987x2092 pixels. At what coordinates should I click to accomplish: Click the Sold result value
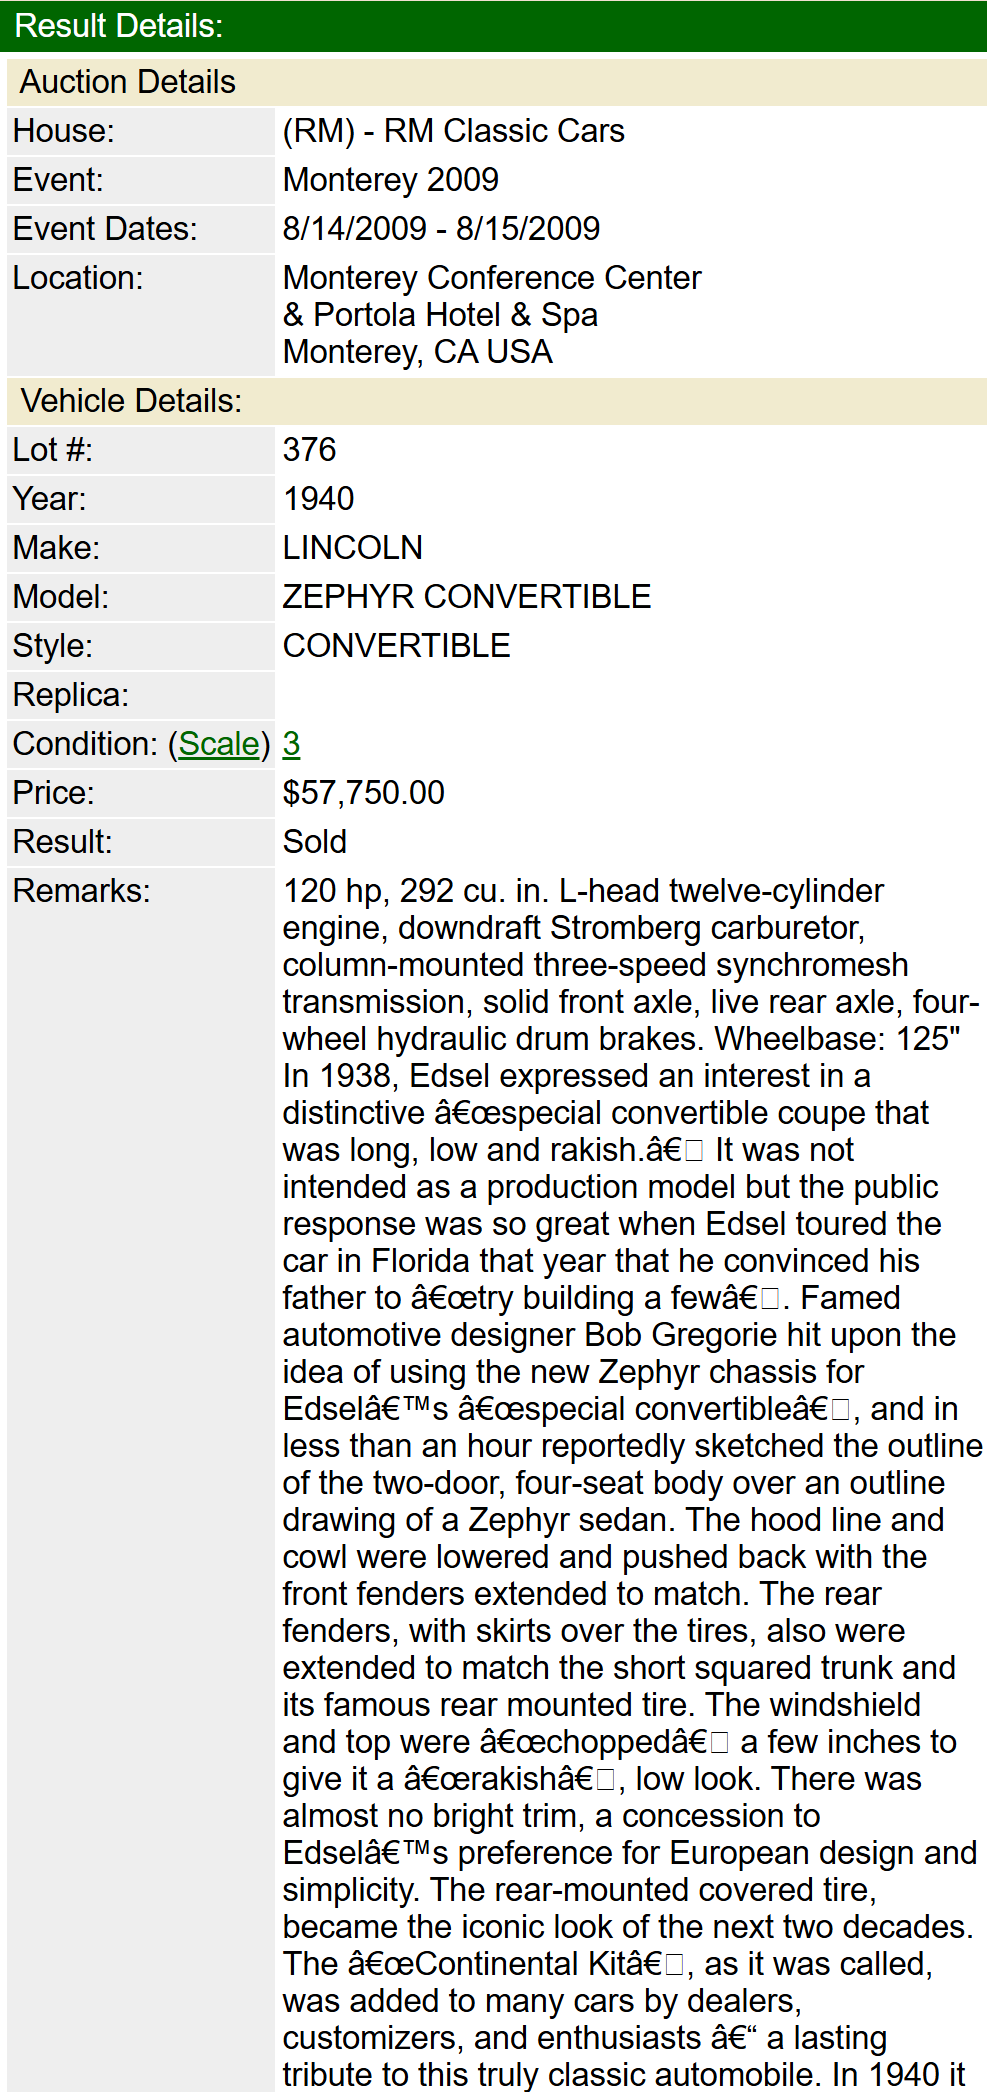[x=314, y=842]
